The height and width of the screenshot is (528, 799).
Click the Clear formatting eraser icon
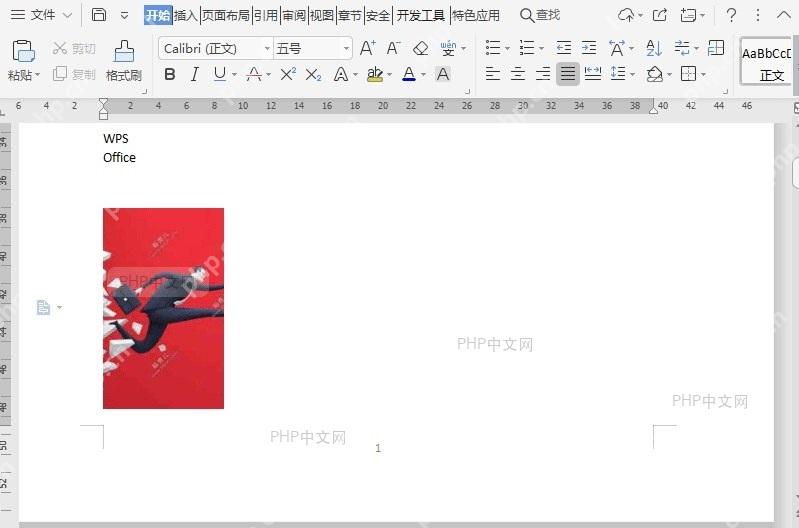click(420, 48)
